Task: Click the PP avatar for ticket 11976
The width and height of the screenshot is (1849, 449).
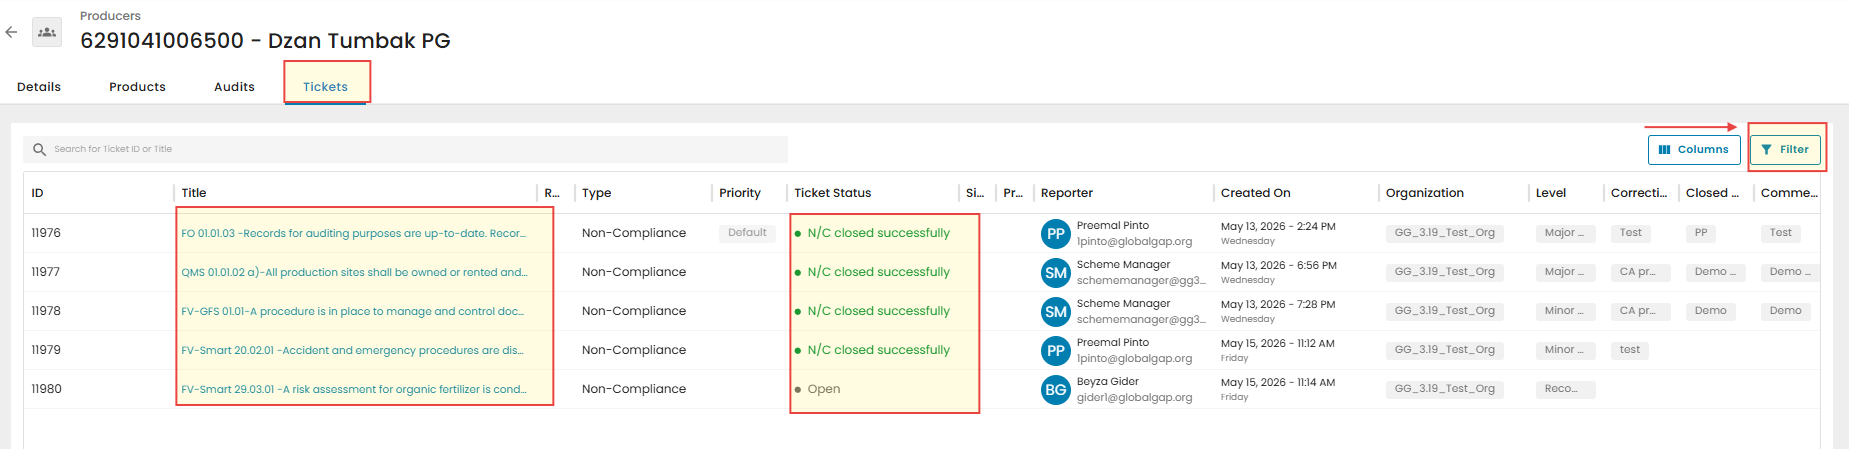Action: coord(1056,234)
